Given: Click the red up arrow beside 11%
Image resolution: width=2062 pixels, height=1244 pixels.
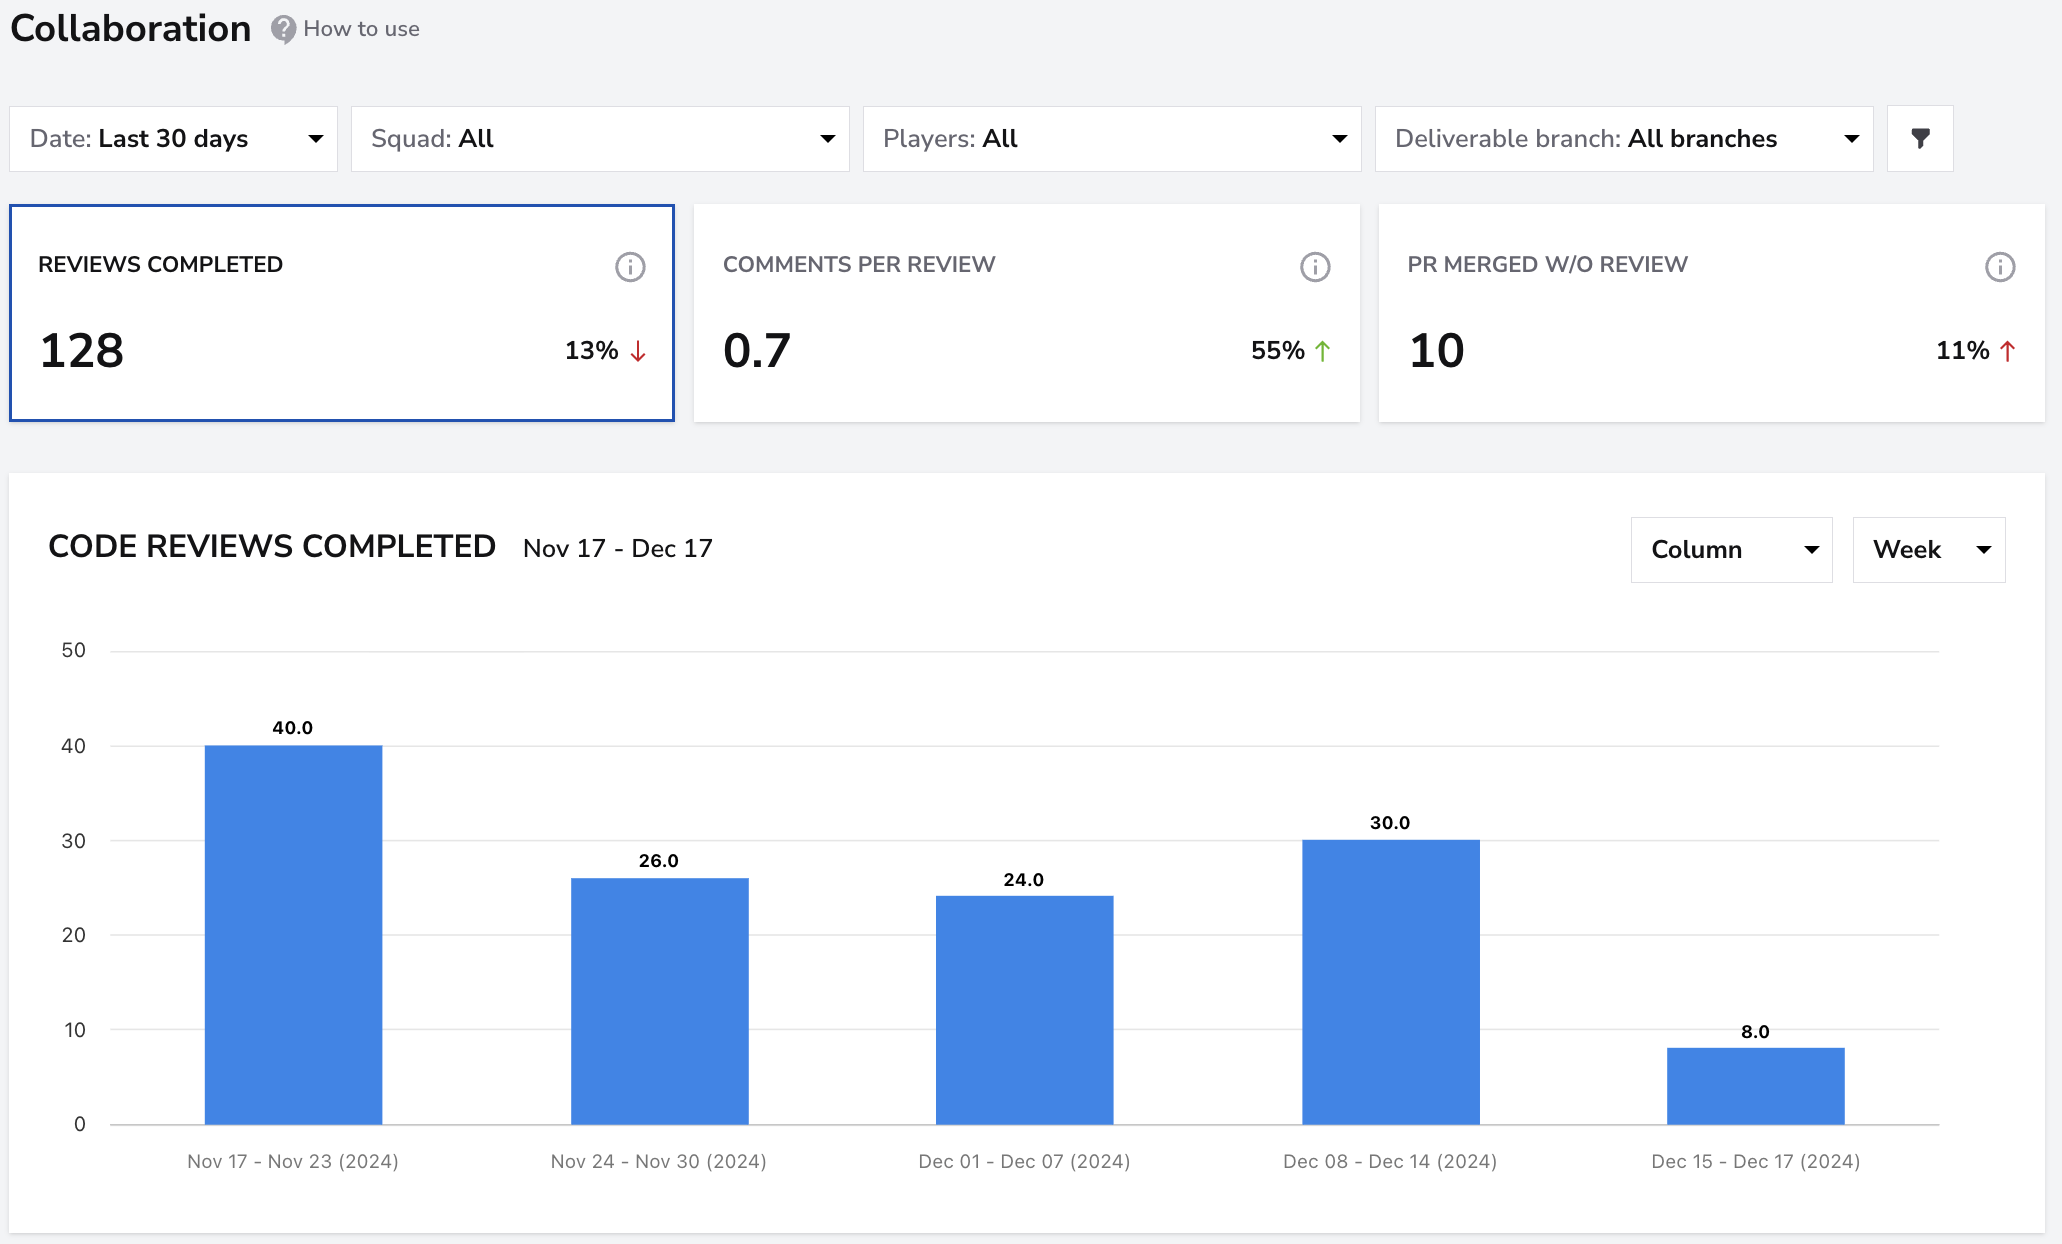Looking at the screenshot, I should [2007, 351].
